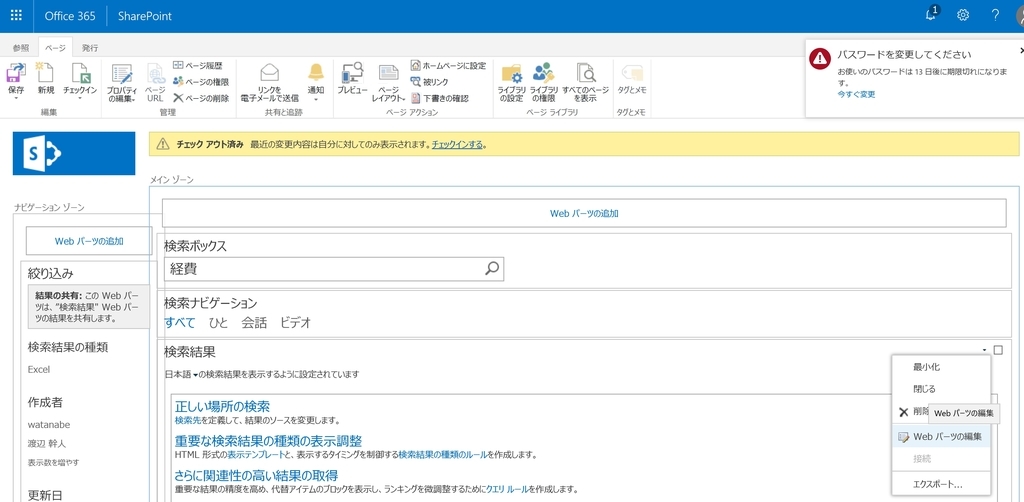
Task: Expand the 保存 dropdown arrow
Action: tap(16, 99)
